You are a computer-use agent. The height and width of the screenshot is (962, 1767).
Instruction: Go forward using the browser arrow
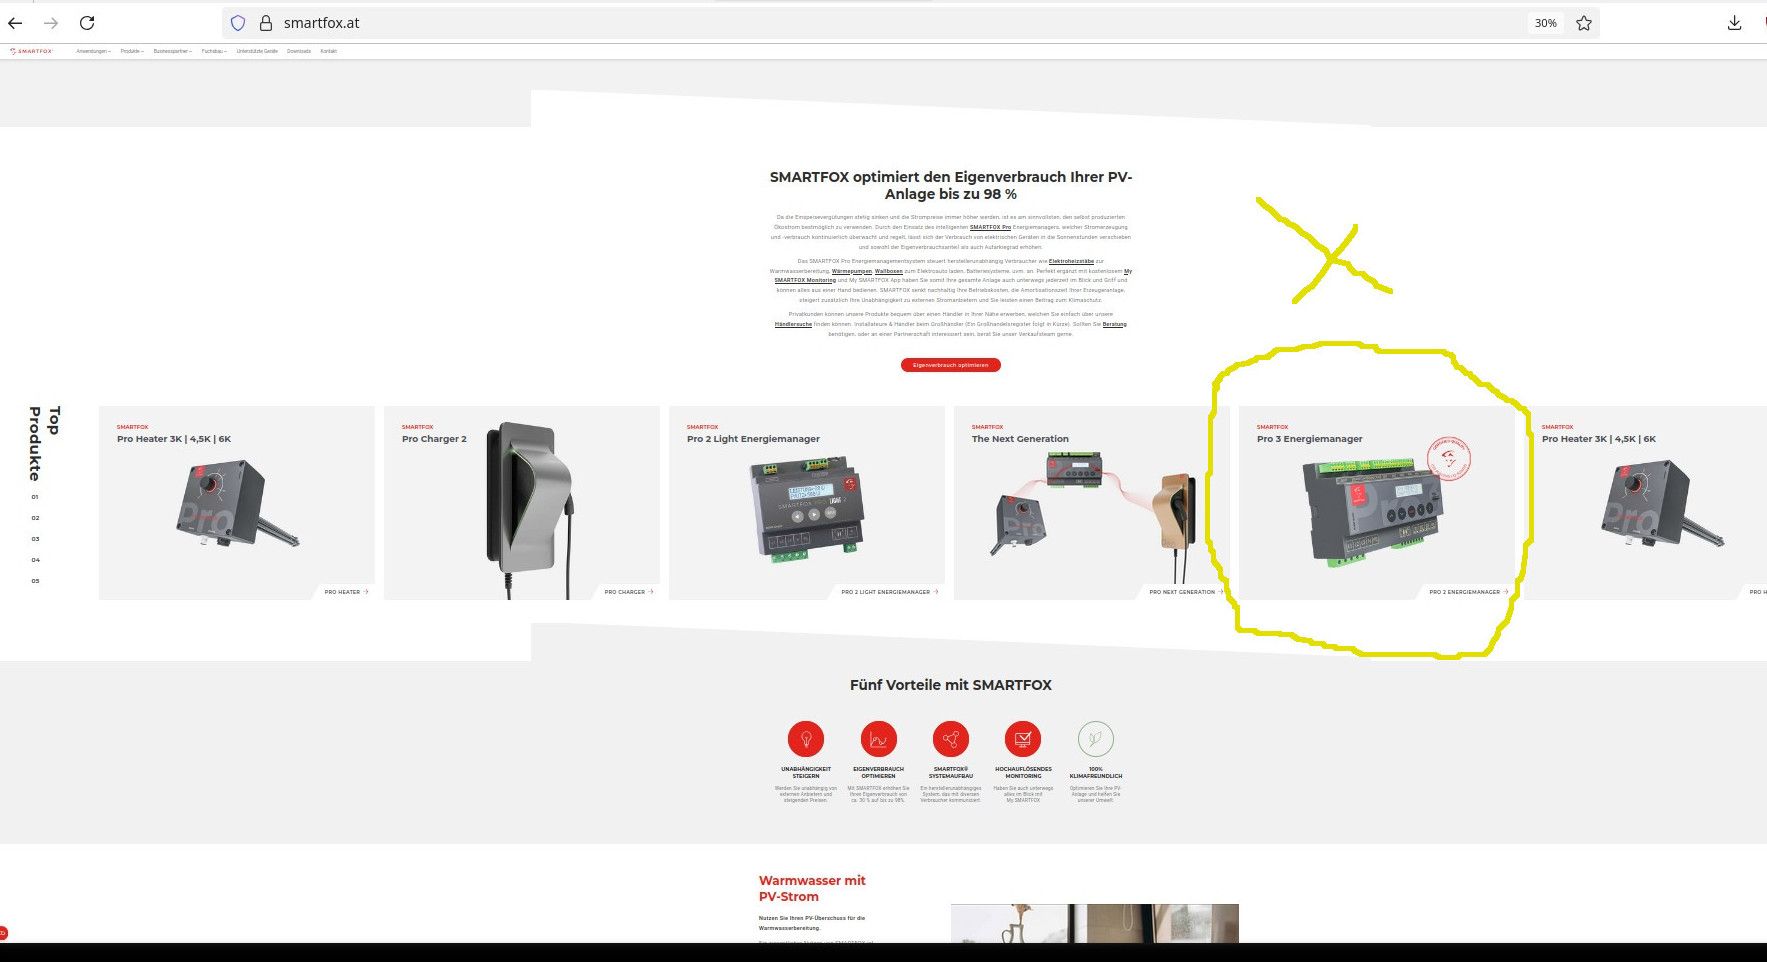tap(51, 23)
